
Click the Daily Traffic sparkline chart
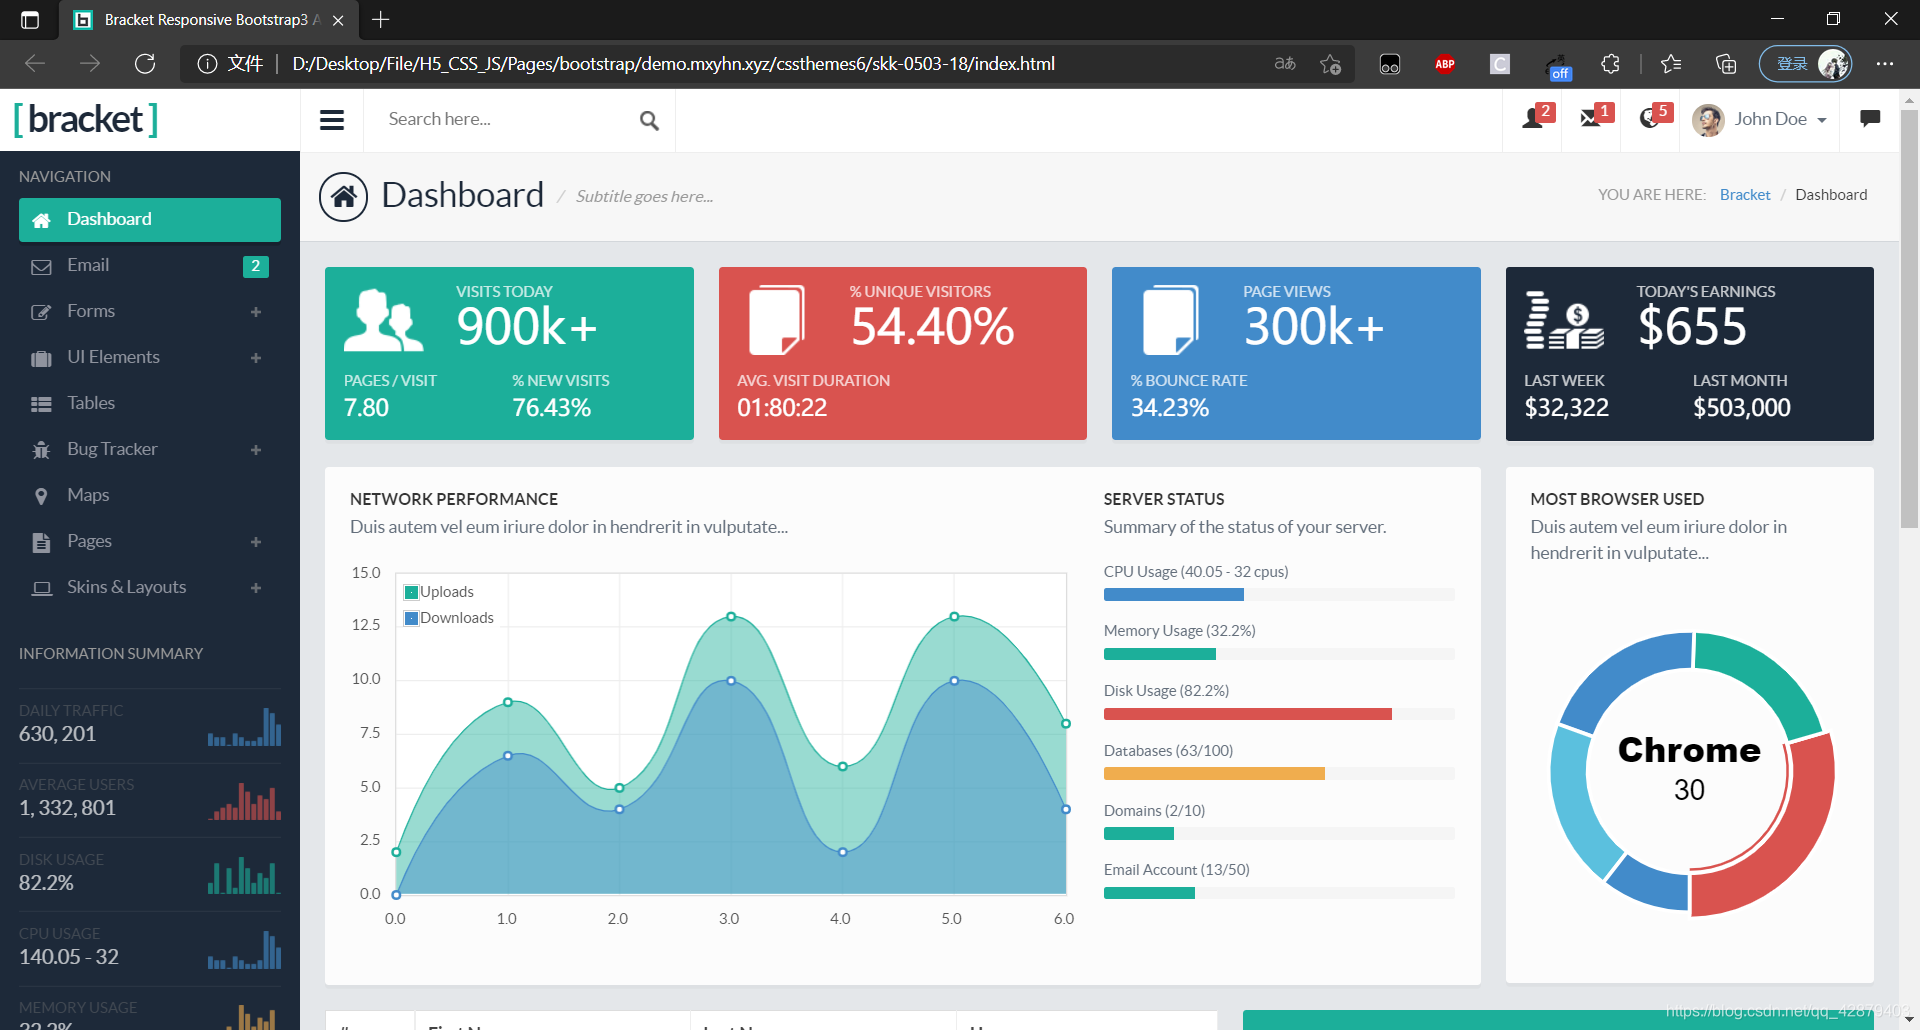click(x=244, y=727)
